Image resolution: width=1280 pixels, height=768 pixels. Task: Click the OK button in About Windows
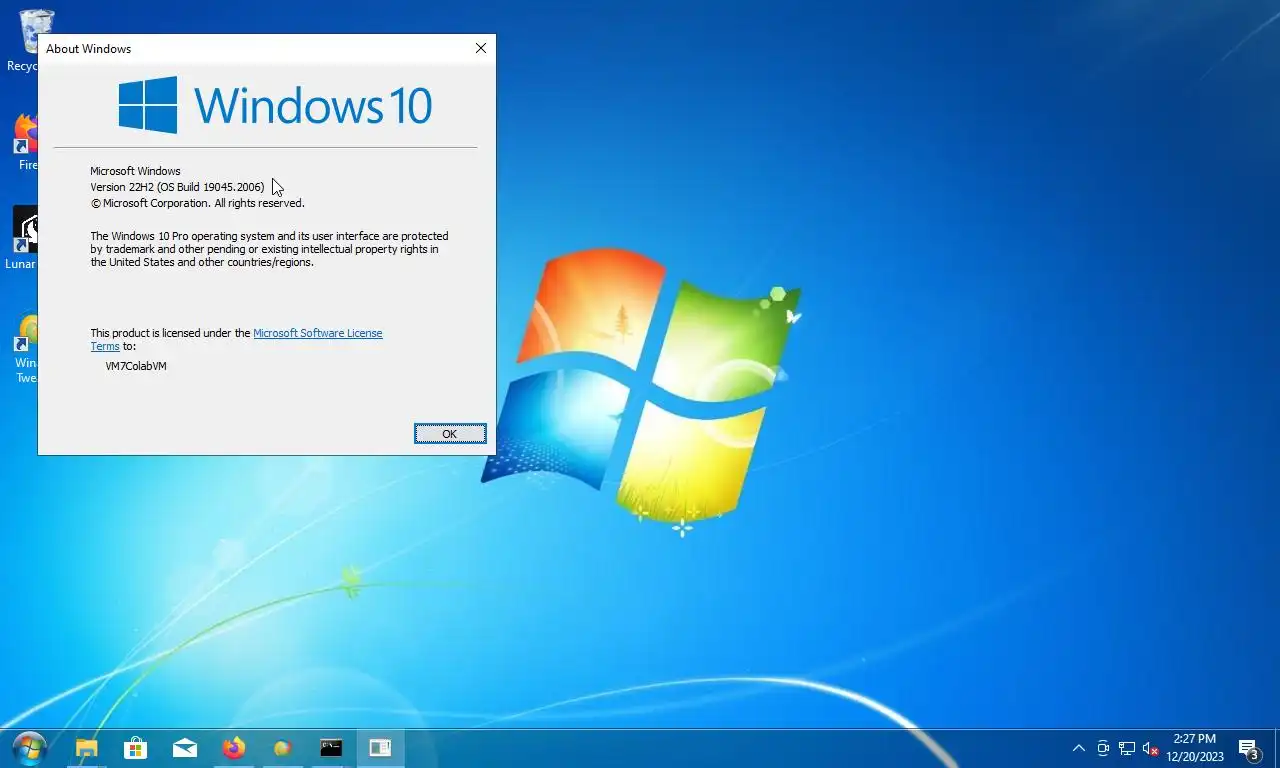450,433
